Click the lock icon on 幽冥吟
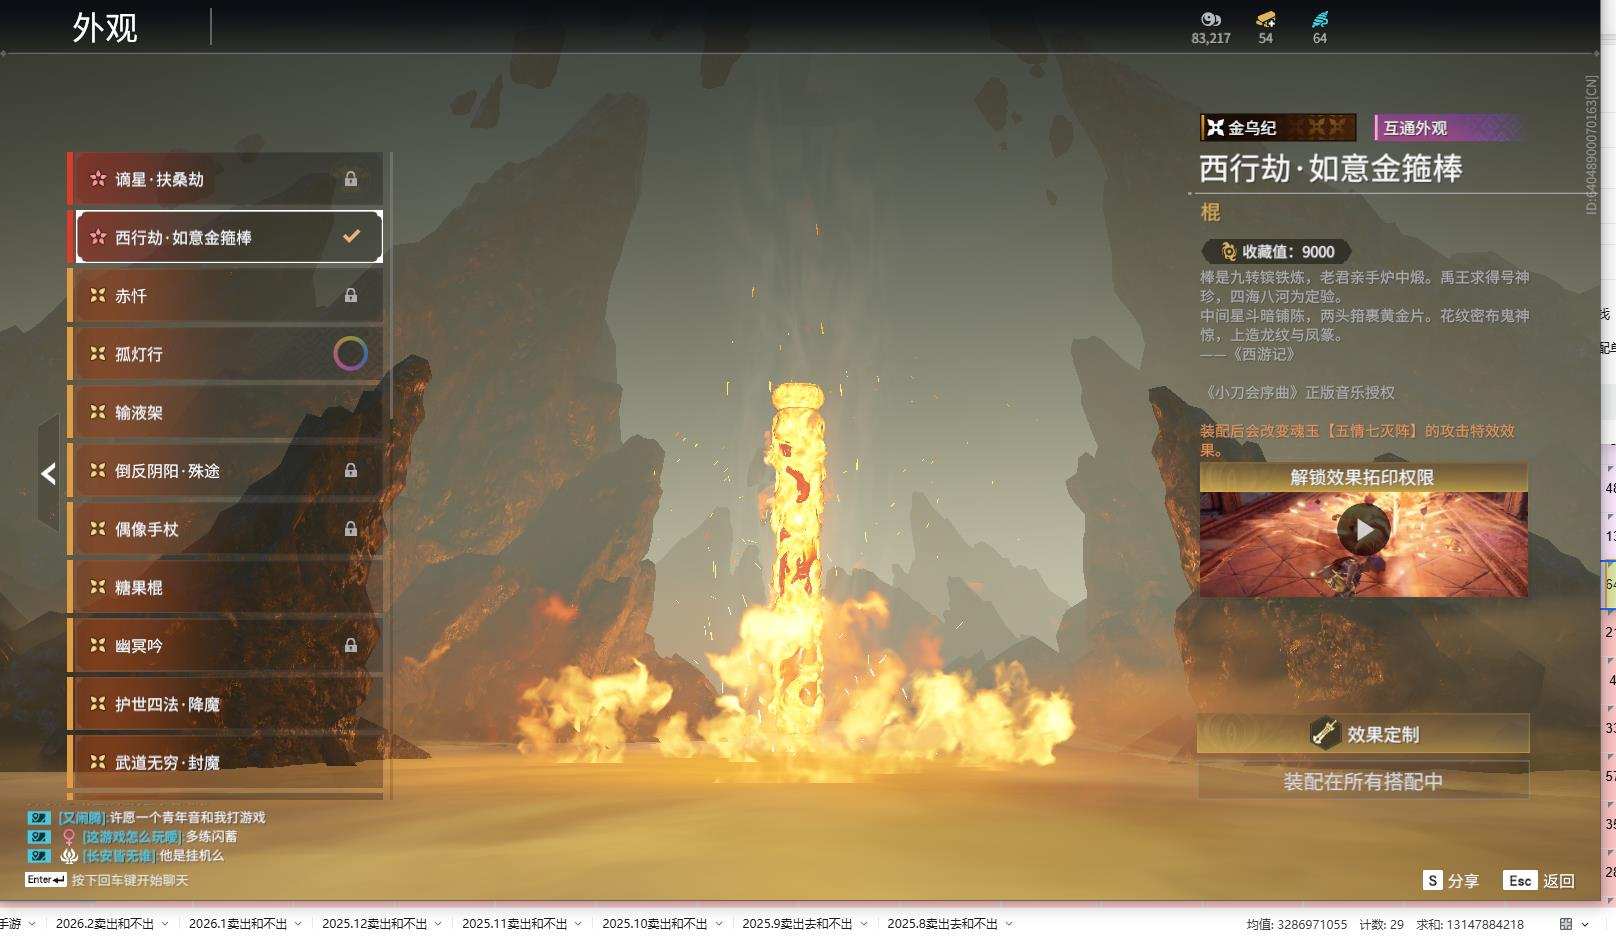 pyautogui.click(x=351, y=645)
